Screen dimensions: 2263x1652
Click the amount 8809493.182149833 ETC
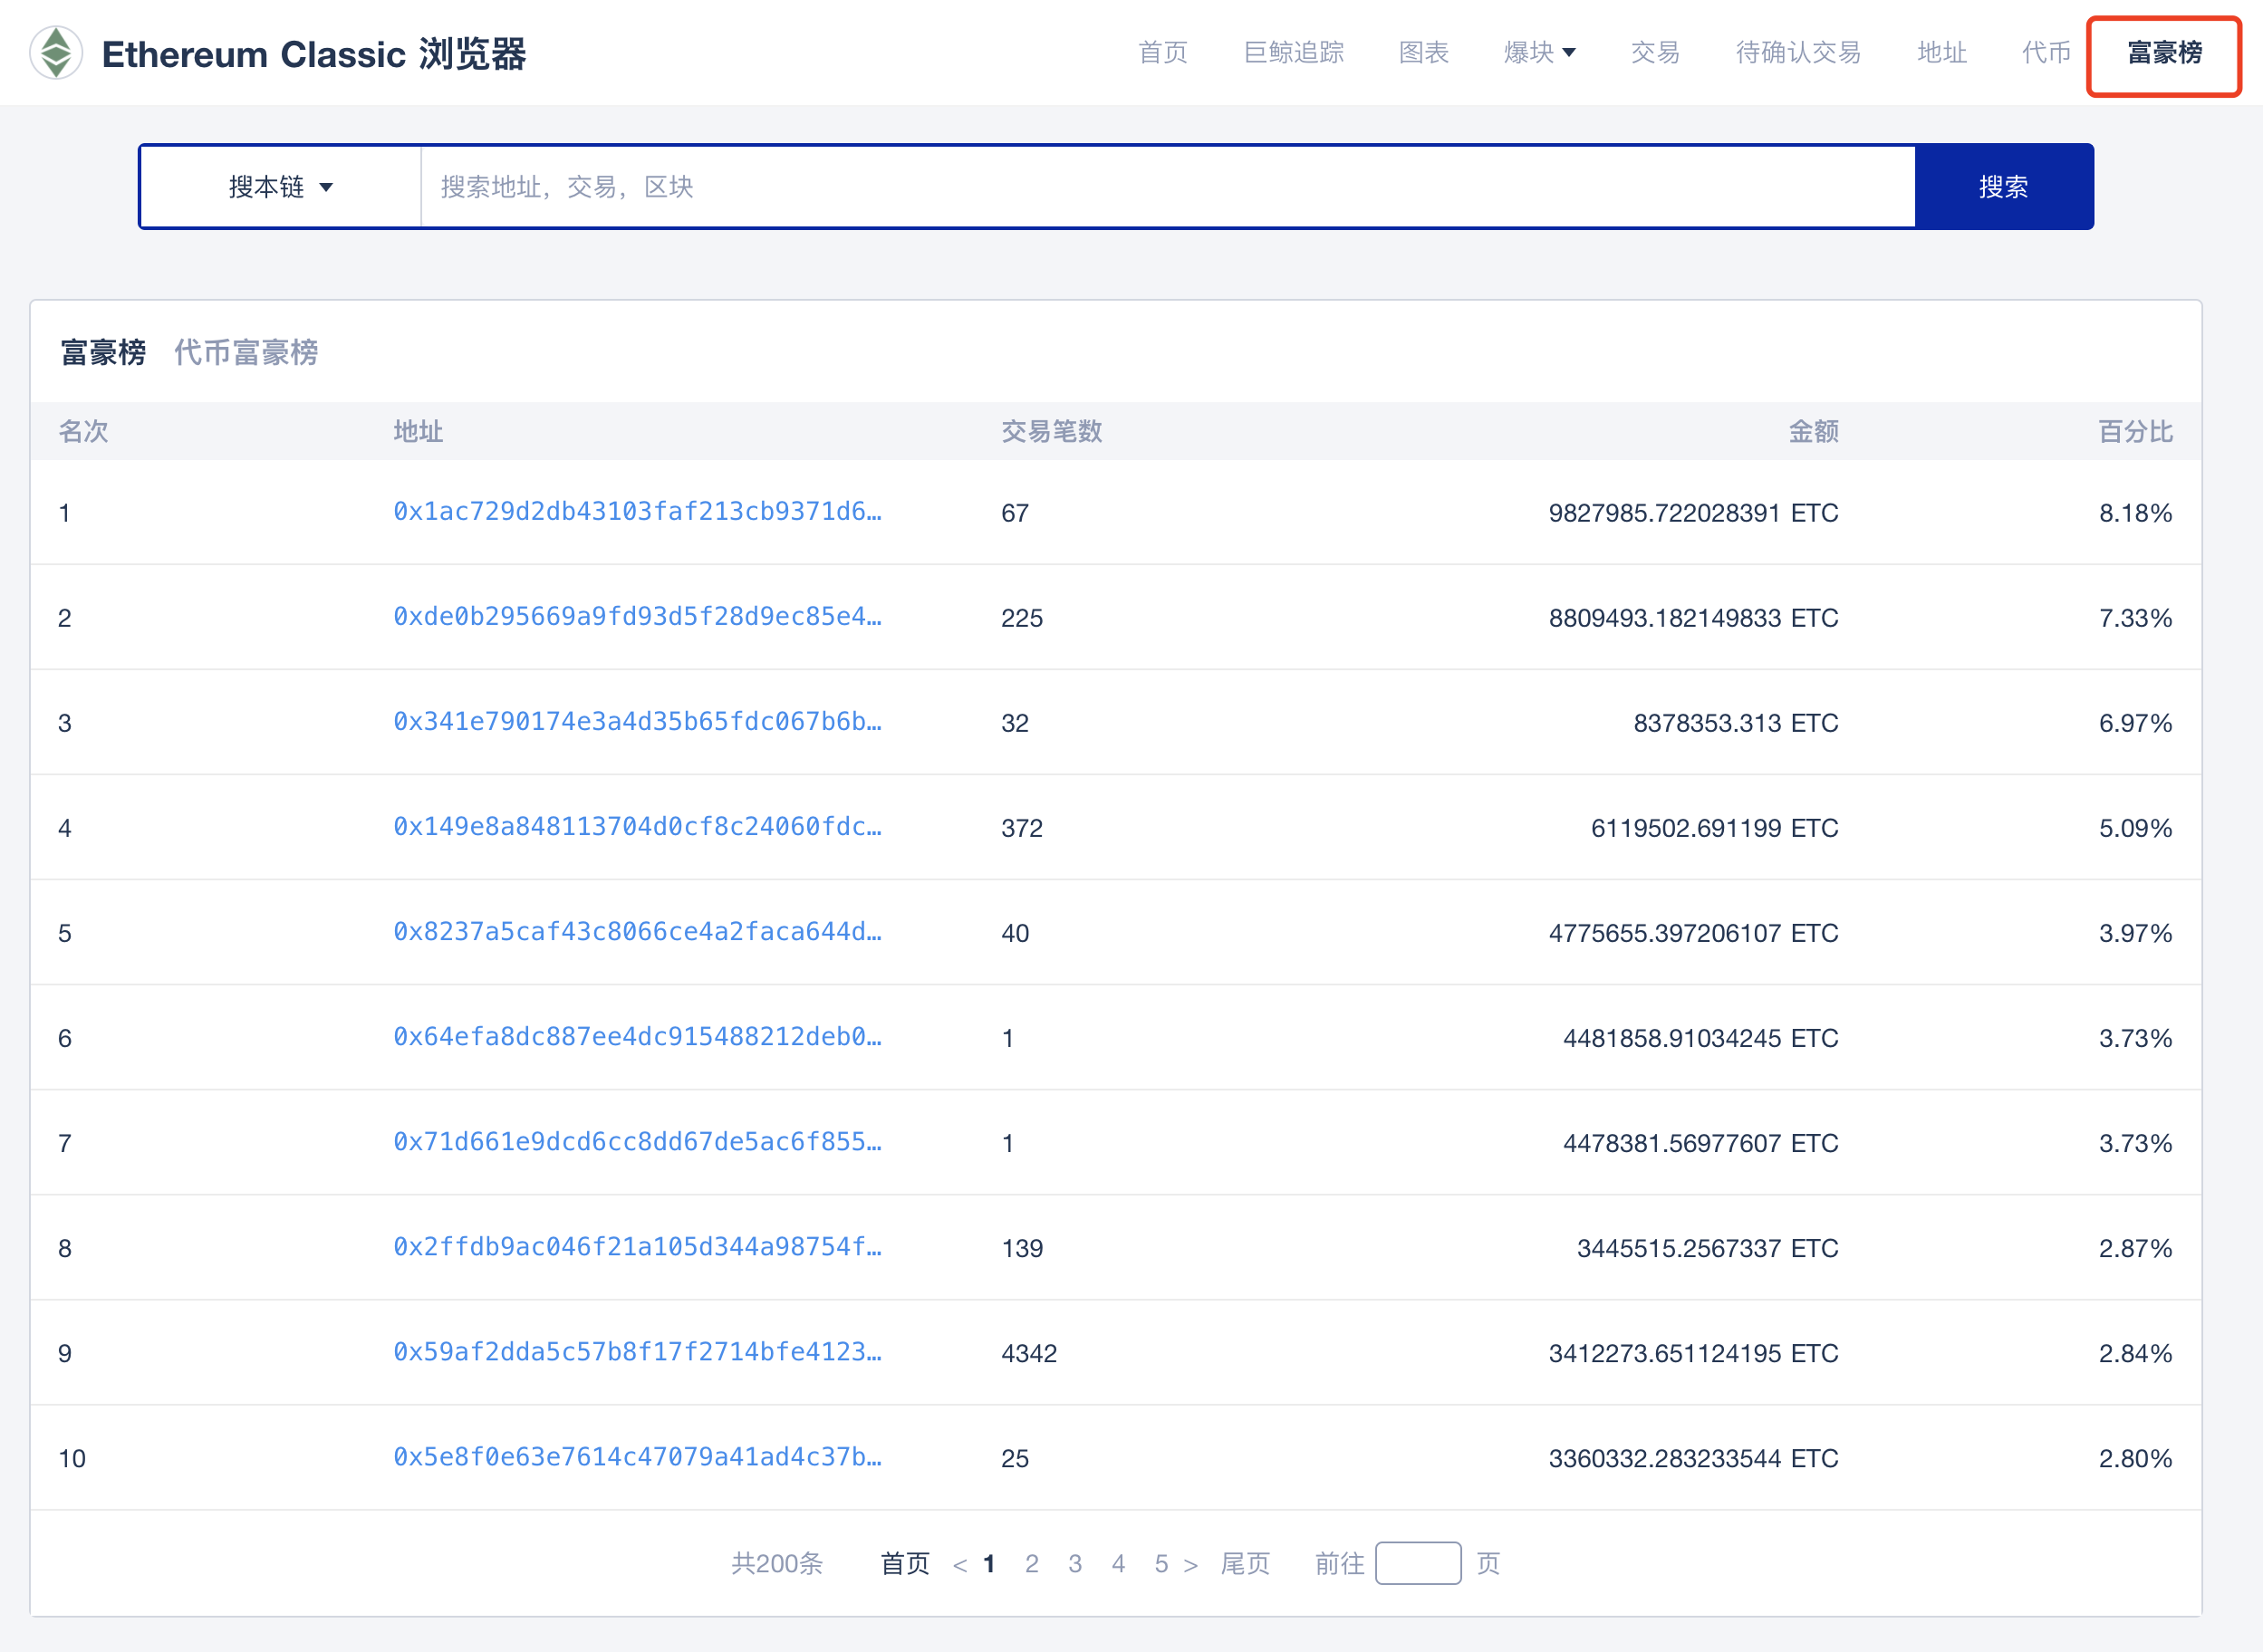(x=1693, y=618)
